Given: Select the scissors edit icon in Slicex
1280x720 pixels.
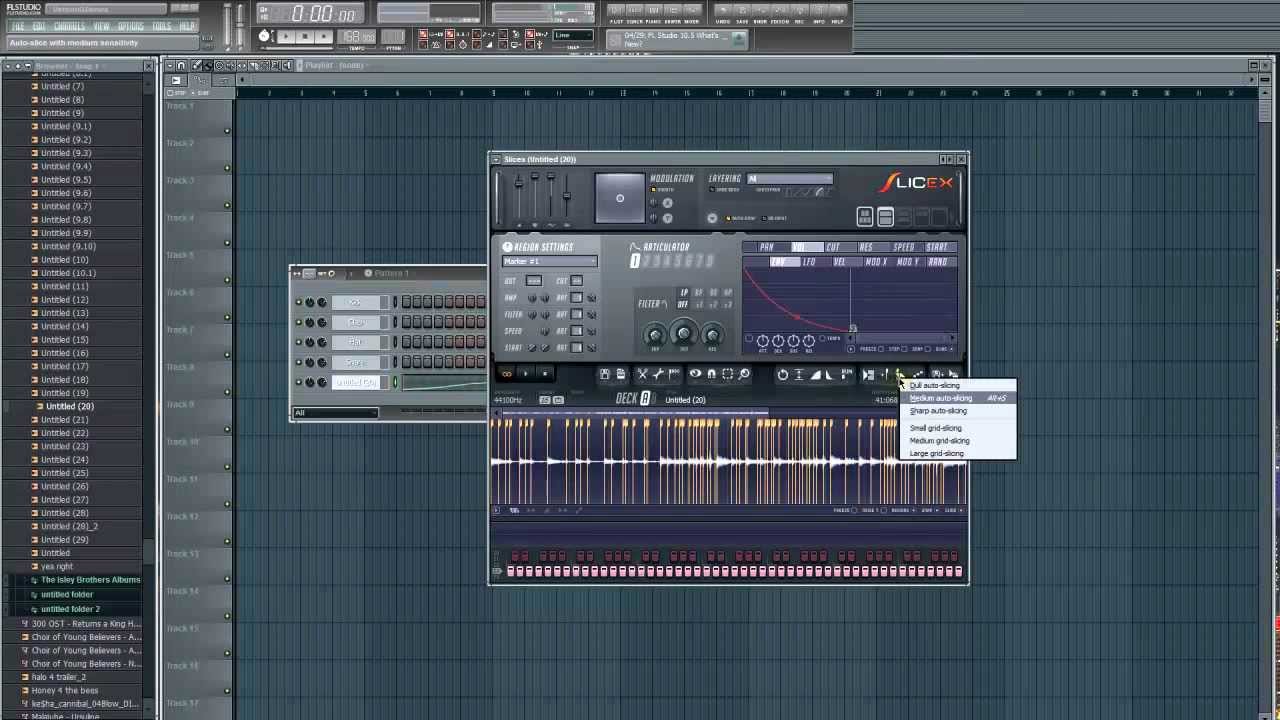Looking at the screenshot, I should (643, 374).
